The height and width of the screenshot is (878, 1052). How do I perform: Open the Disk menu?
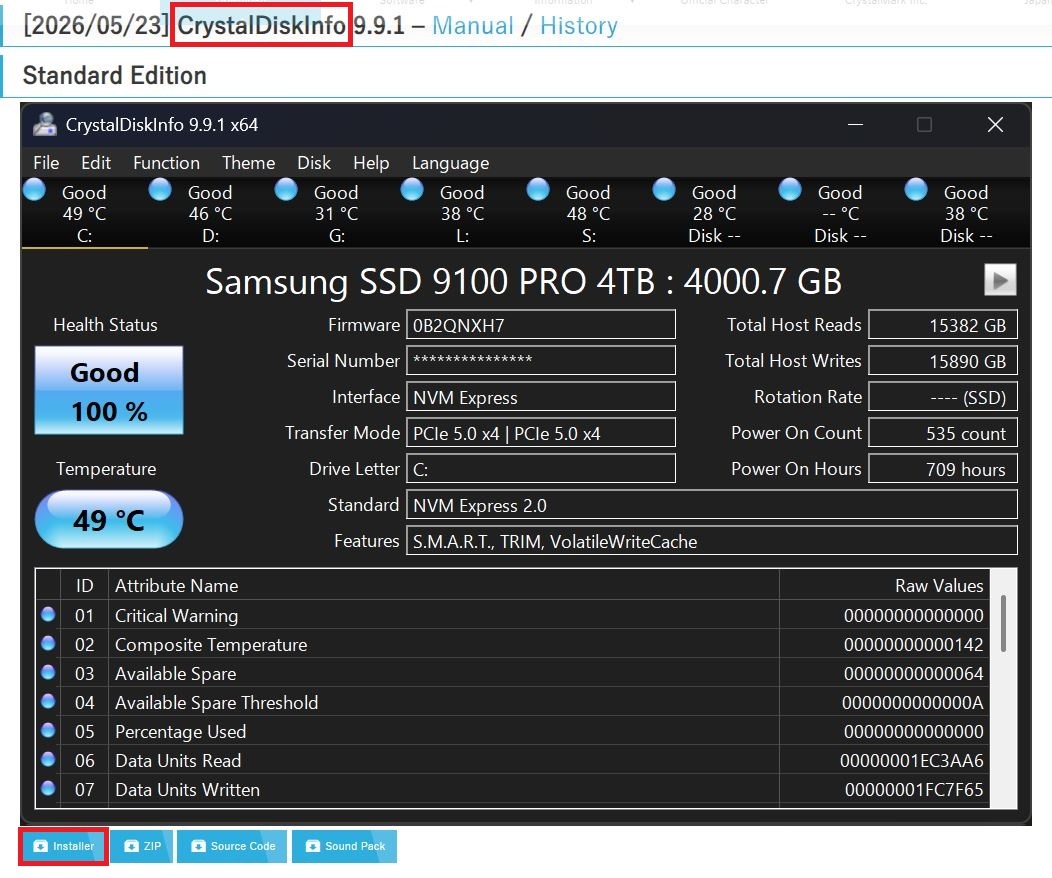(x=314, y=163)
